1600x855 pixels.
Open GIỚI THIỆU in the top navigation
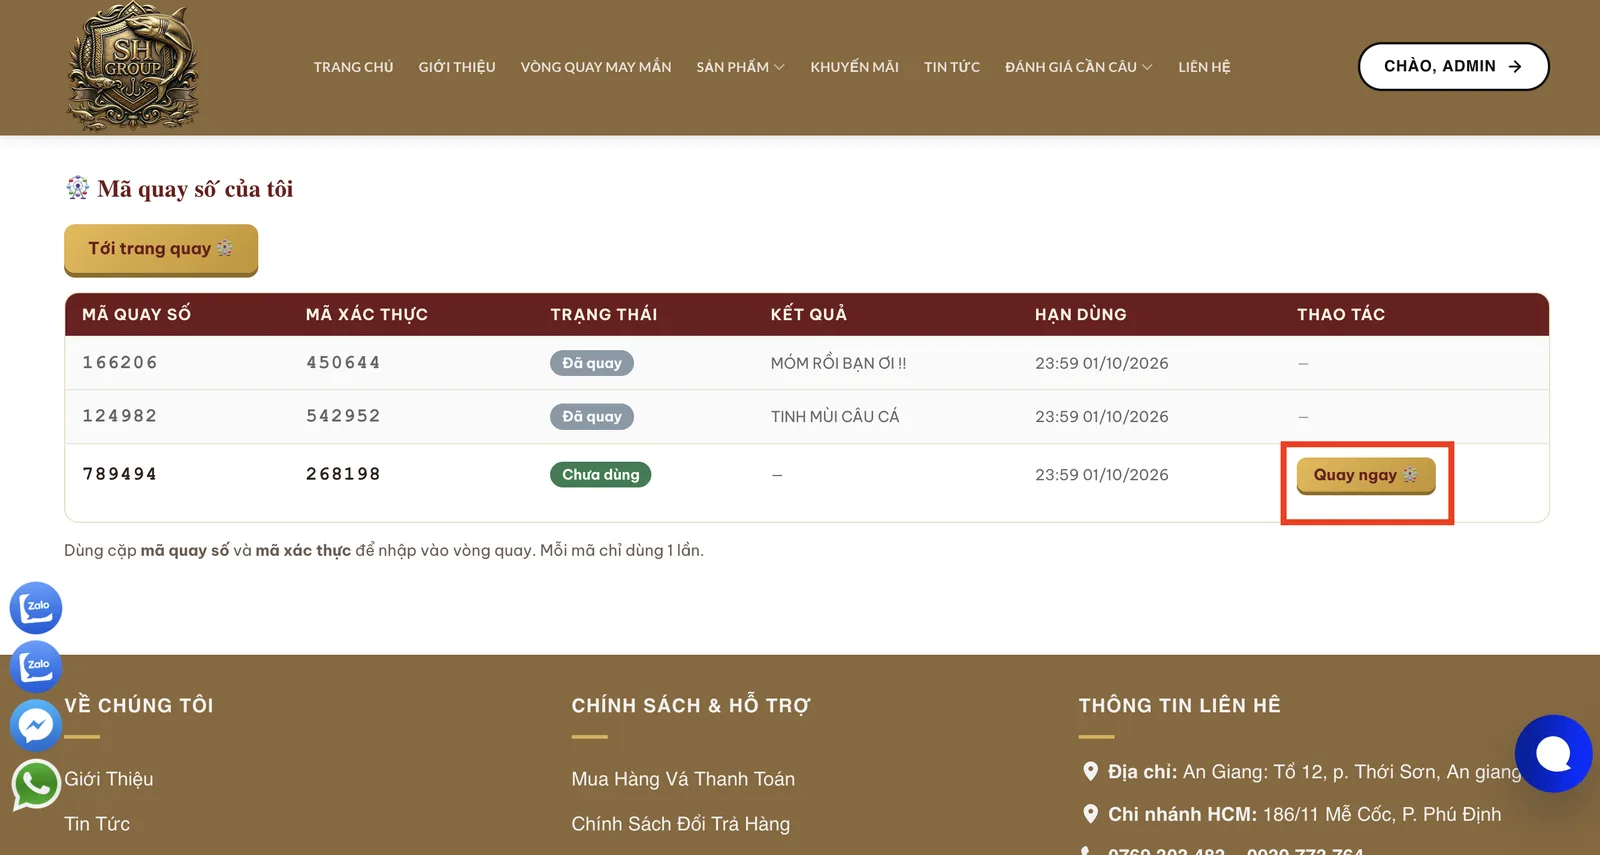[x=457, y=67]
